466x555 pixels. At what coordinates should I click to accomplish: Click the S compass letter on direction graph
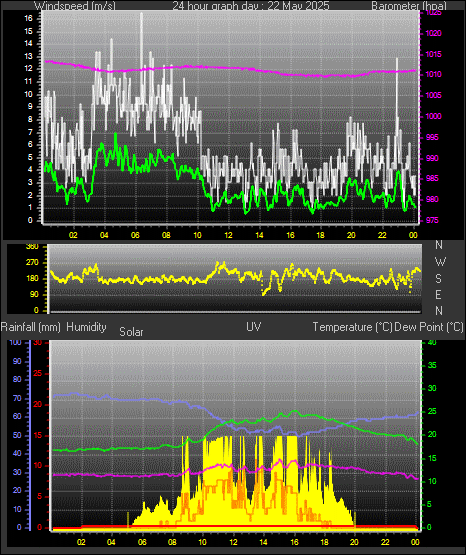(x=438, y=279)
